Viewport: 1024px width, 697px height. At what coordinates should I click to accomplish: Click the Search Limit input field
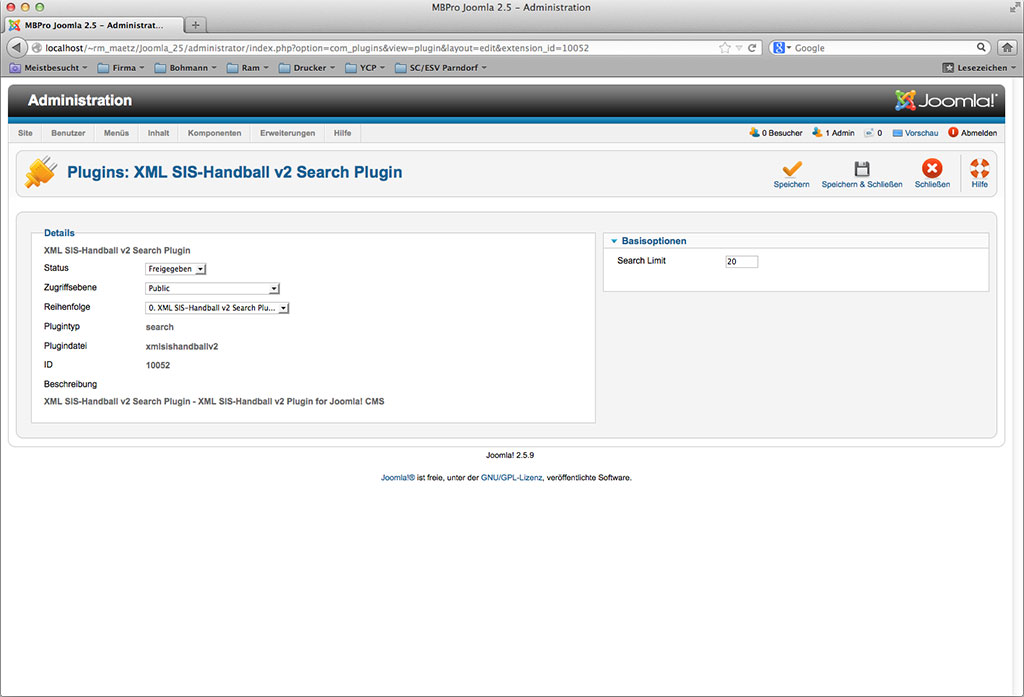coord(741,261)
